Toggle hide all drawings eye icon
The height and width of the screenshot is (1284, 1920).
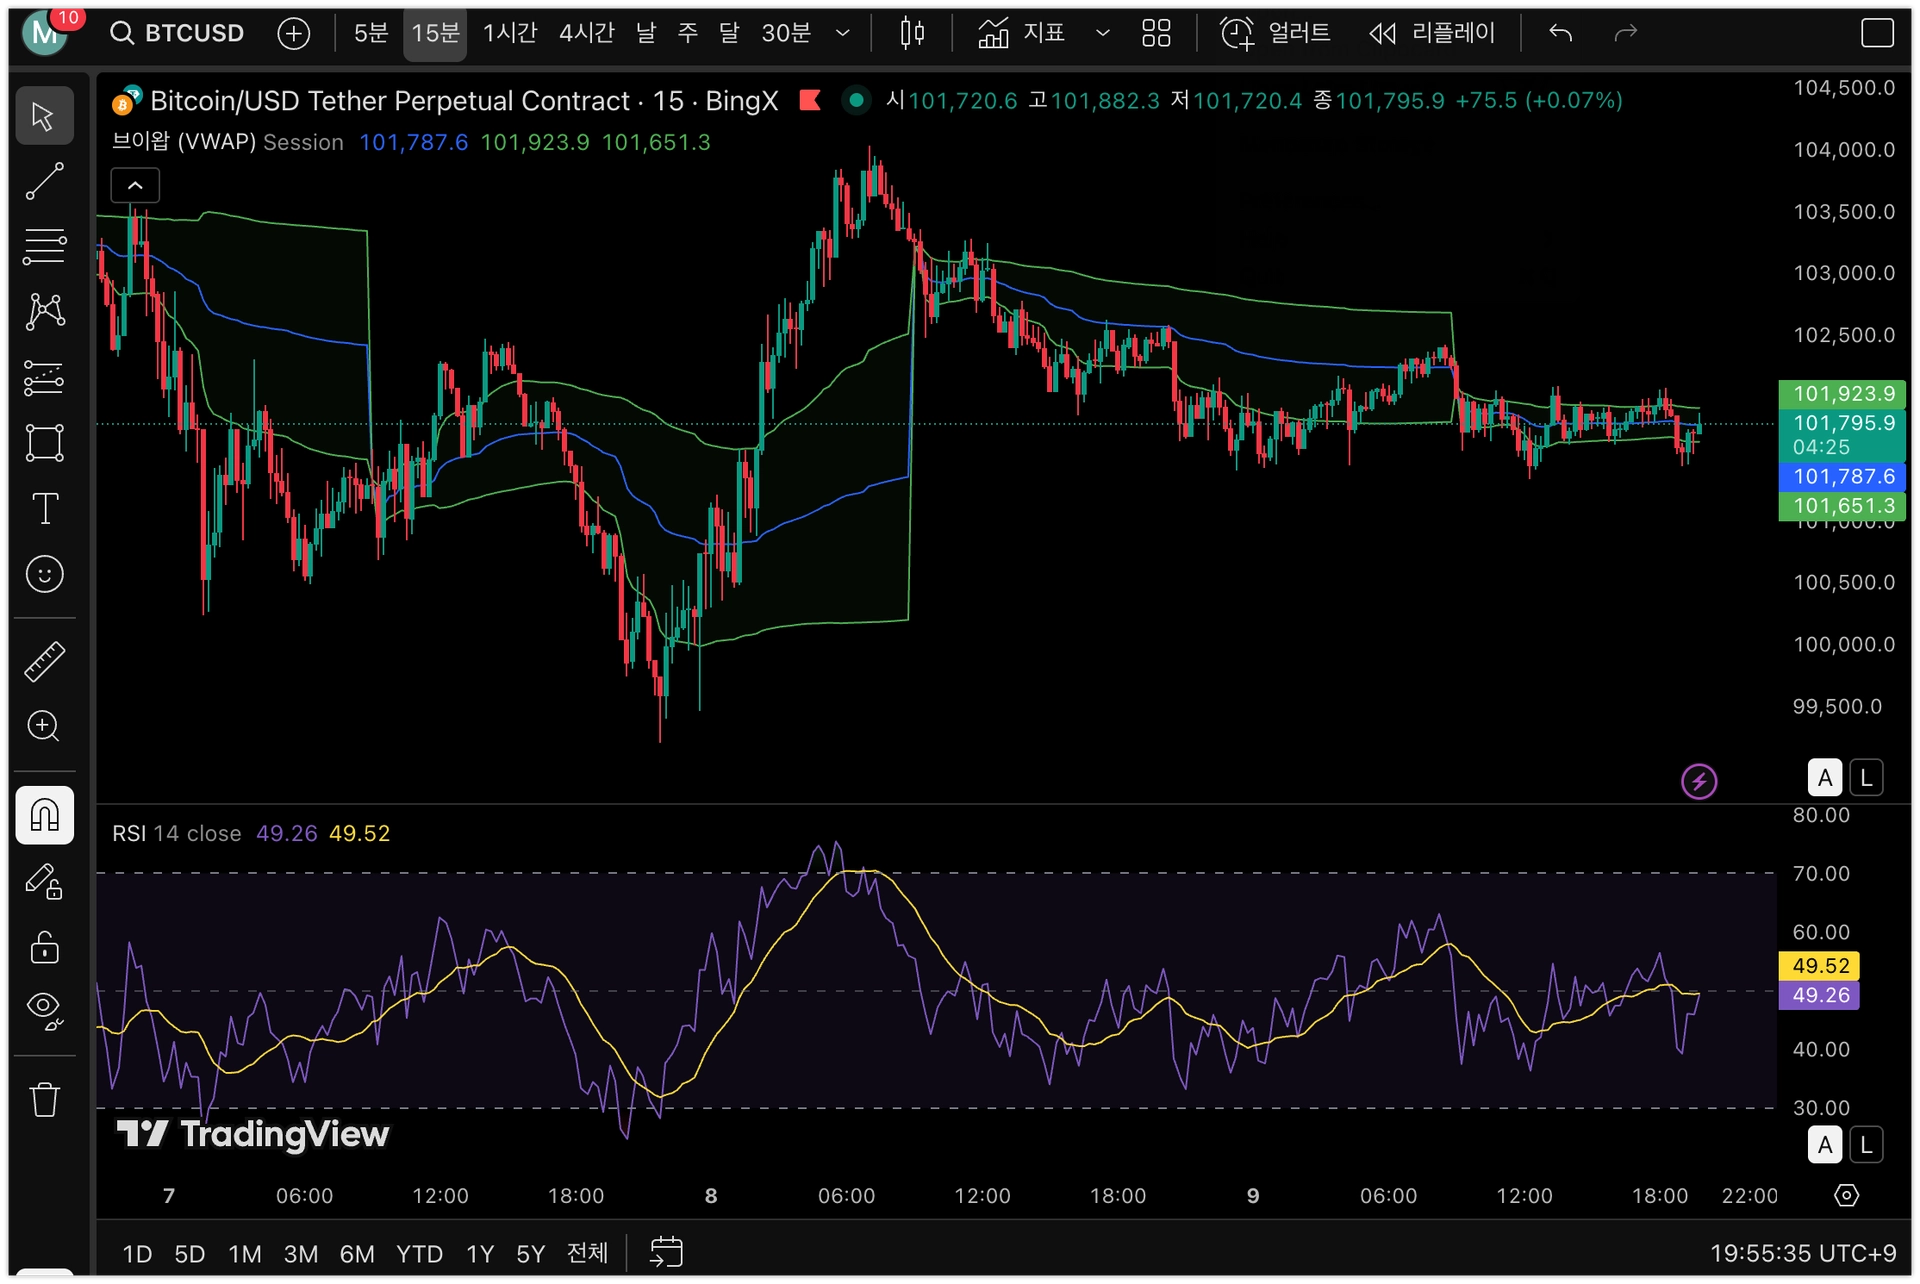[x=44, y=1010]
